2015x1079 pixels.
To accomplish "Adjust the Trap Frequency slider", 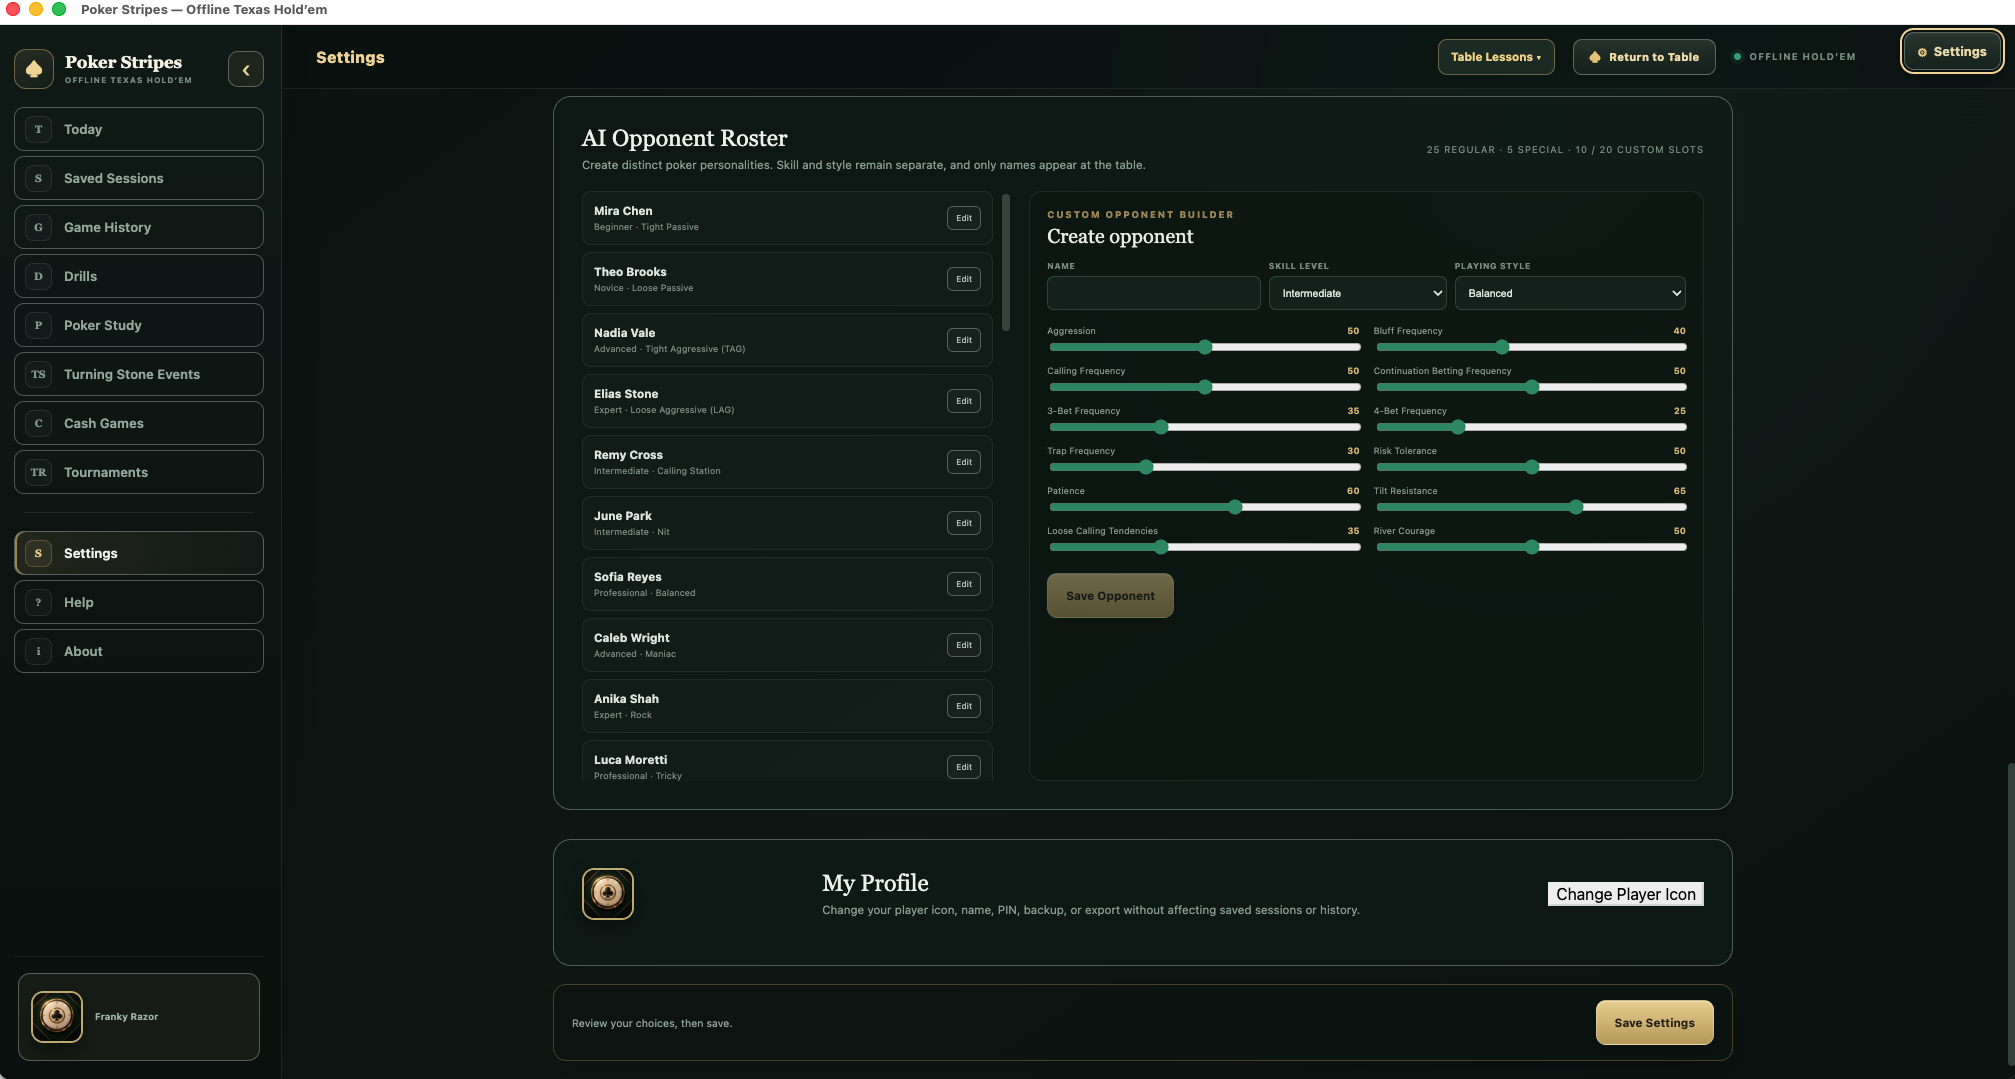I will tap(1205, 467).
